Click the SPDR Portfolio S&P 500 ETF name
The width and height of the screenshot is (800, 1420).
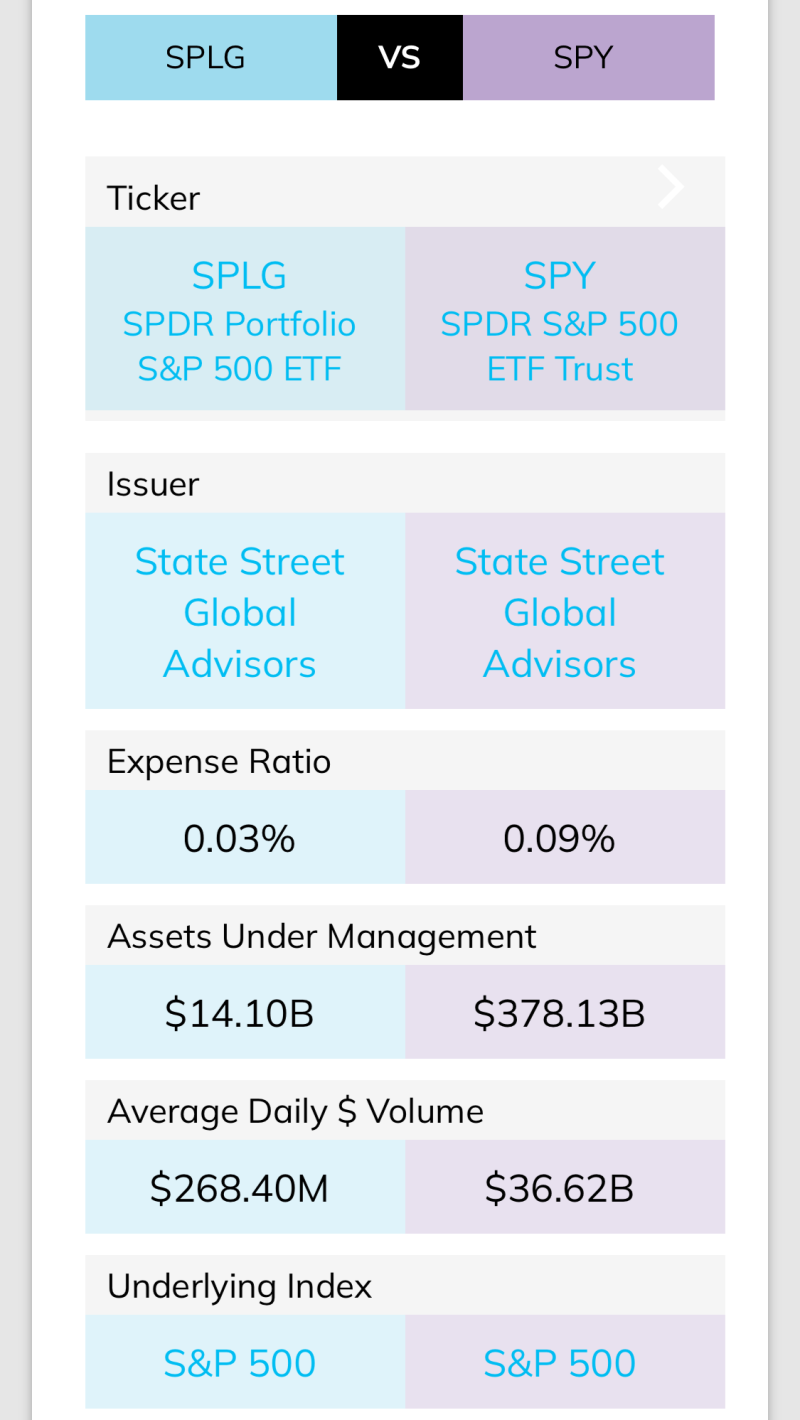click(239, 345)
